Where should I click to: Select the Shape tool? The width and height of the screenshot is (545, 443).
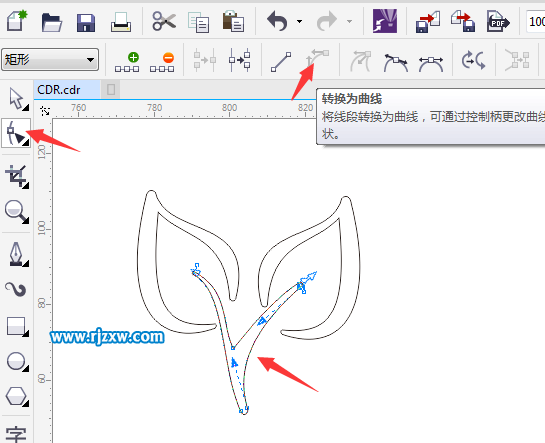pyautogui.click(x=16, y=133)
